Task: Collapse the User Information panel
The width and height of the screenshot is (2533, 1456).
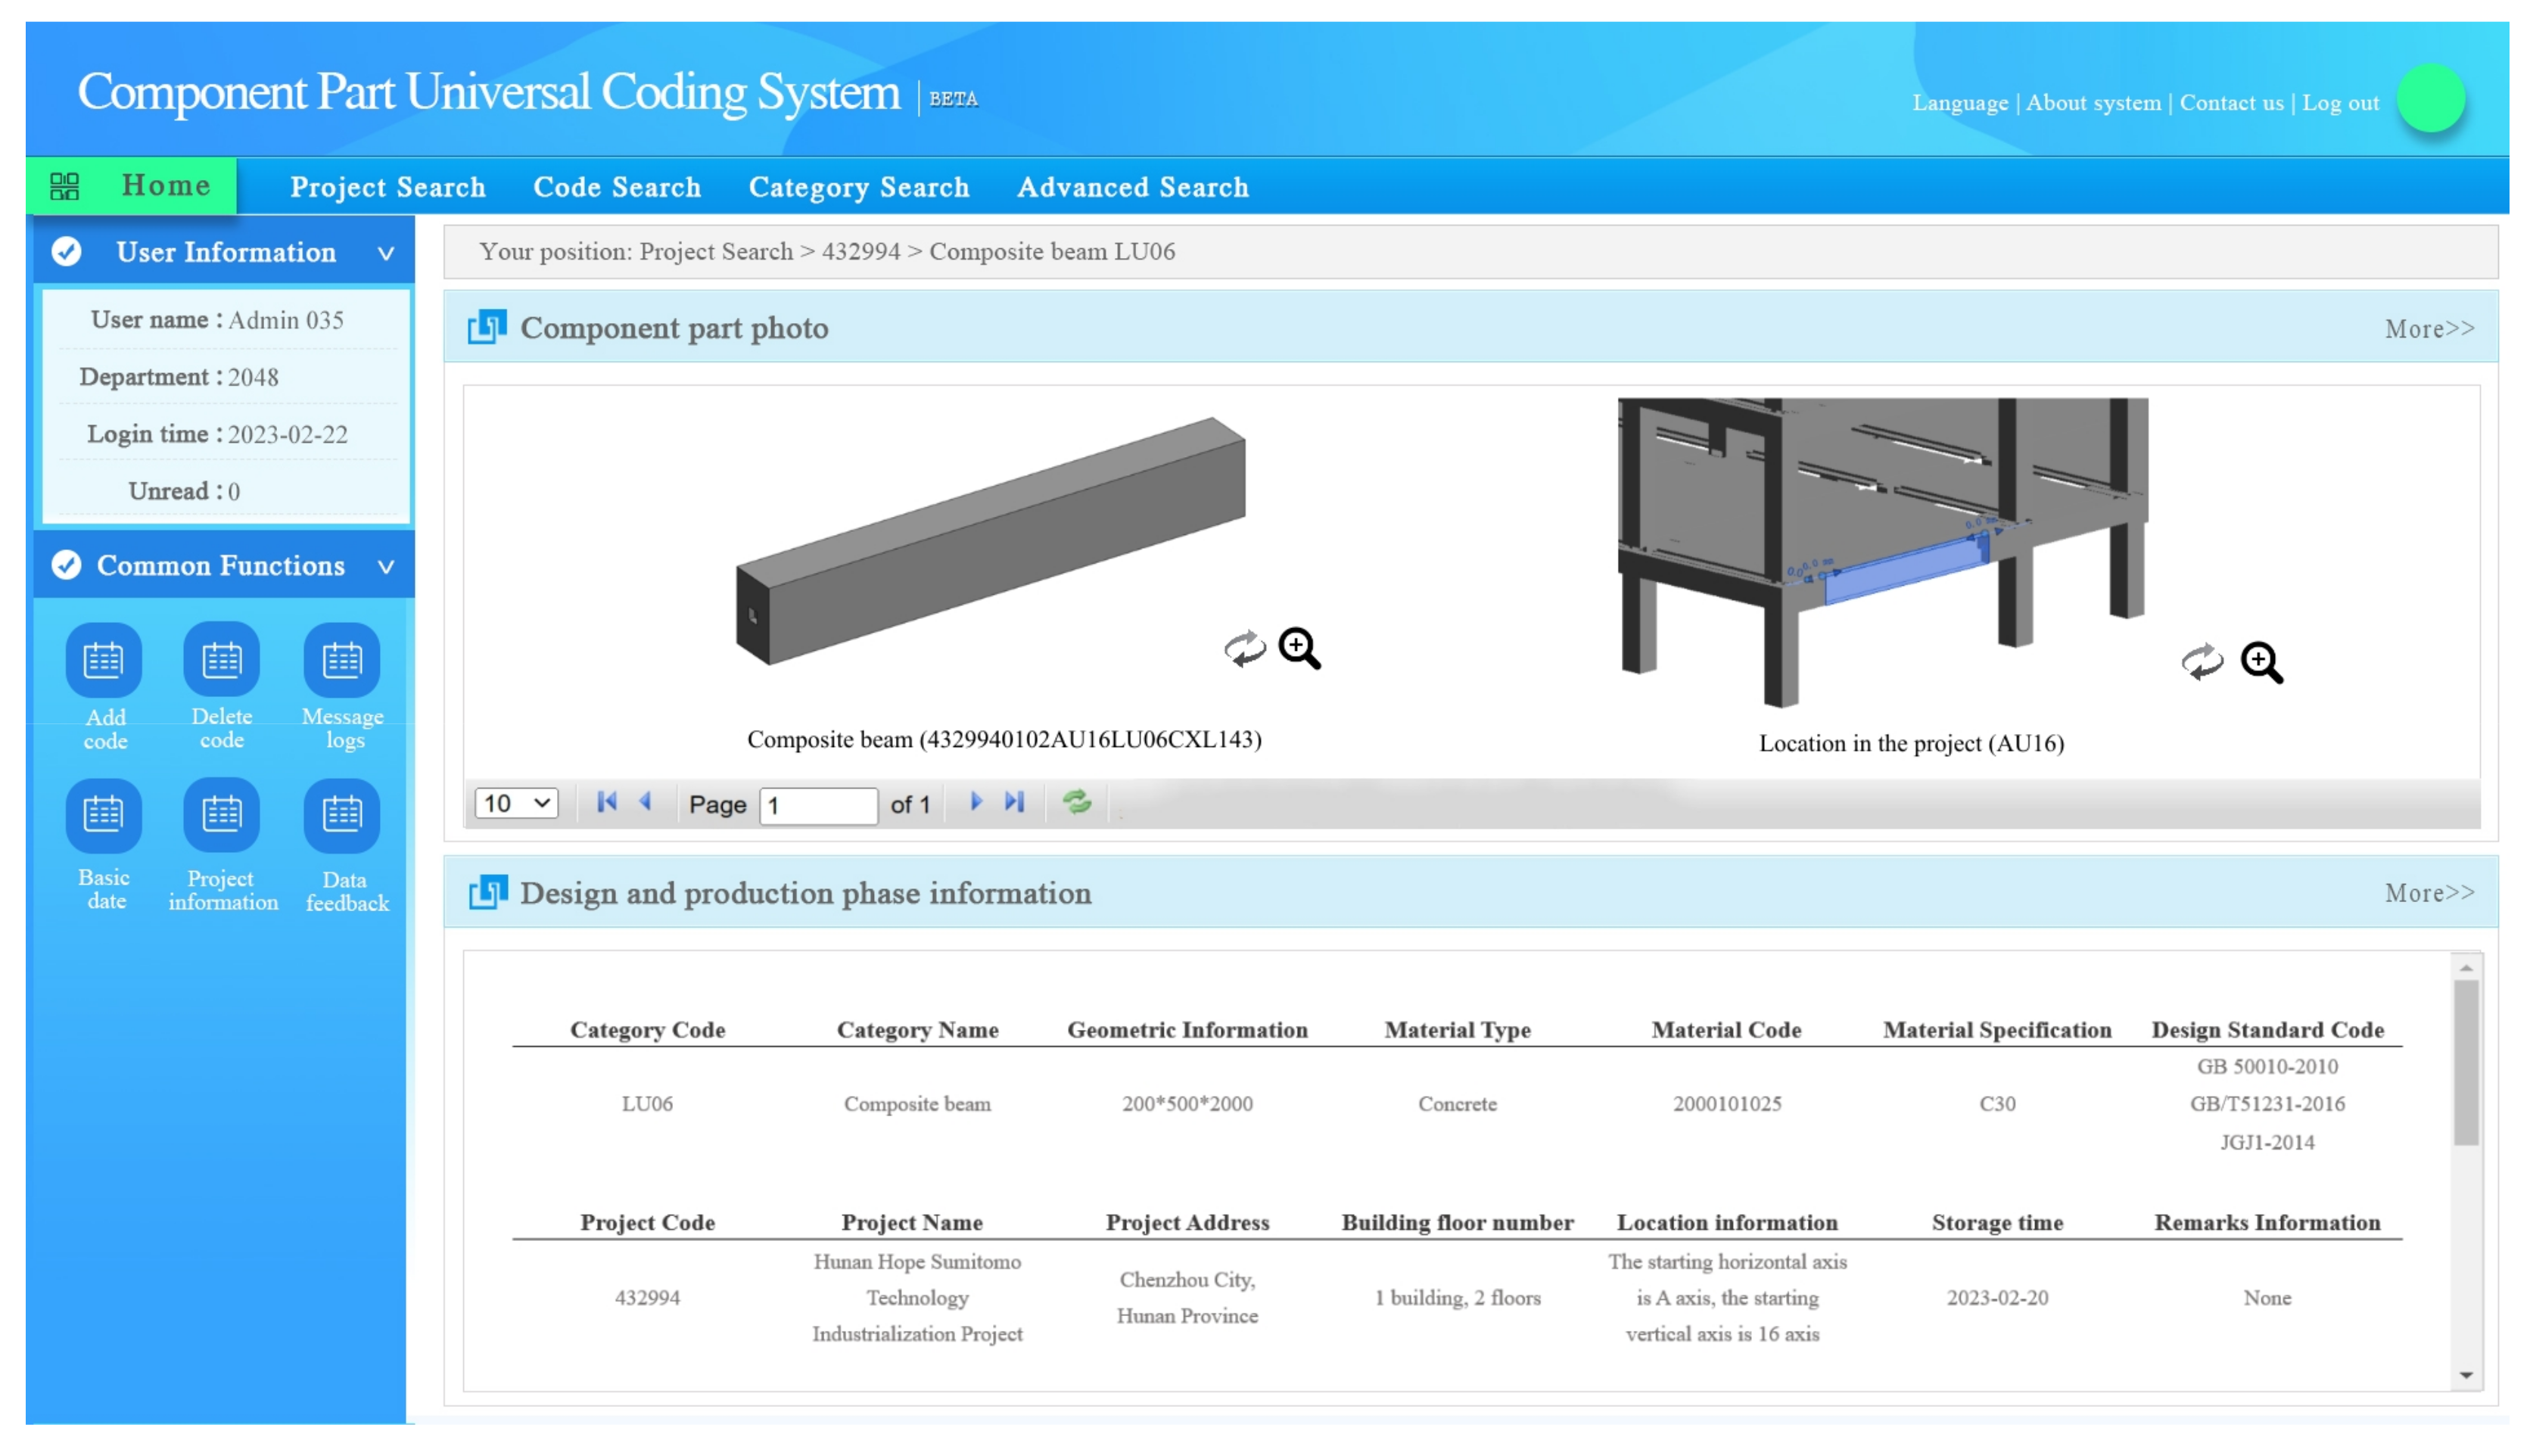Action: (385, 253)
